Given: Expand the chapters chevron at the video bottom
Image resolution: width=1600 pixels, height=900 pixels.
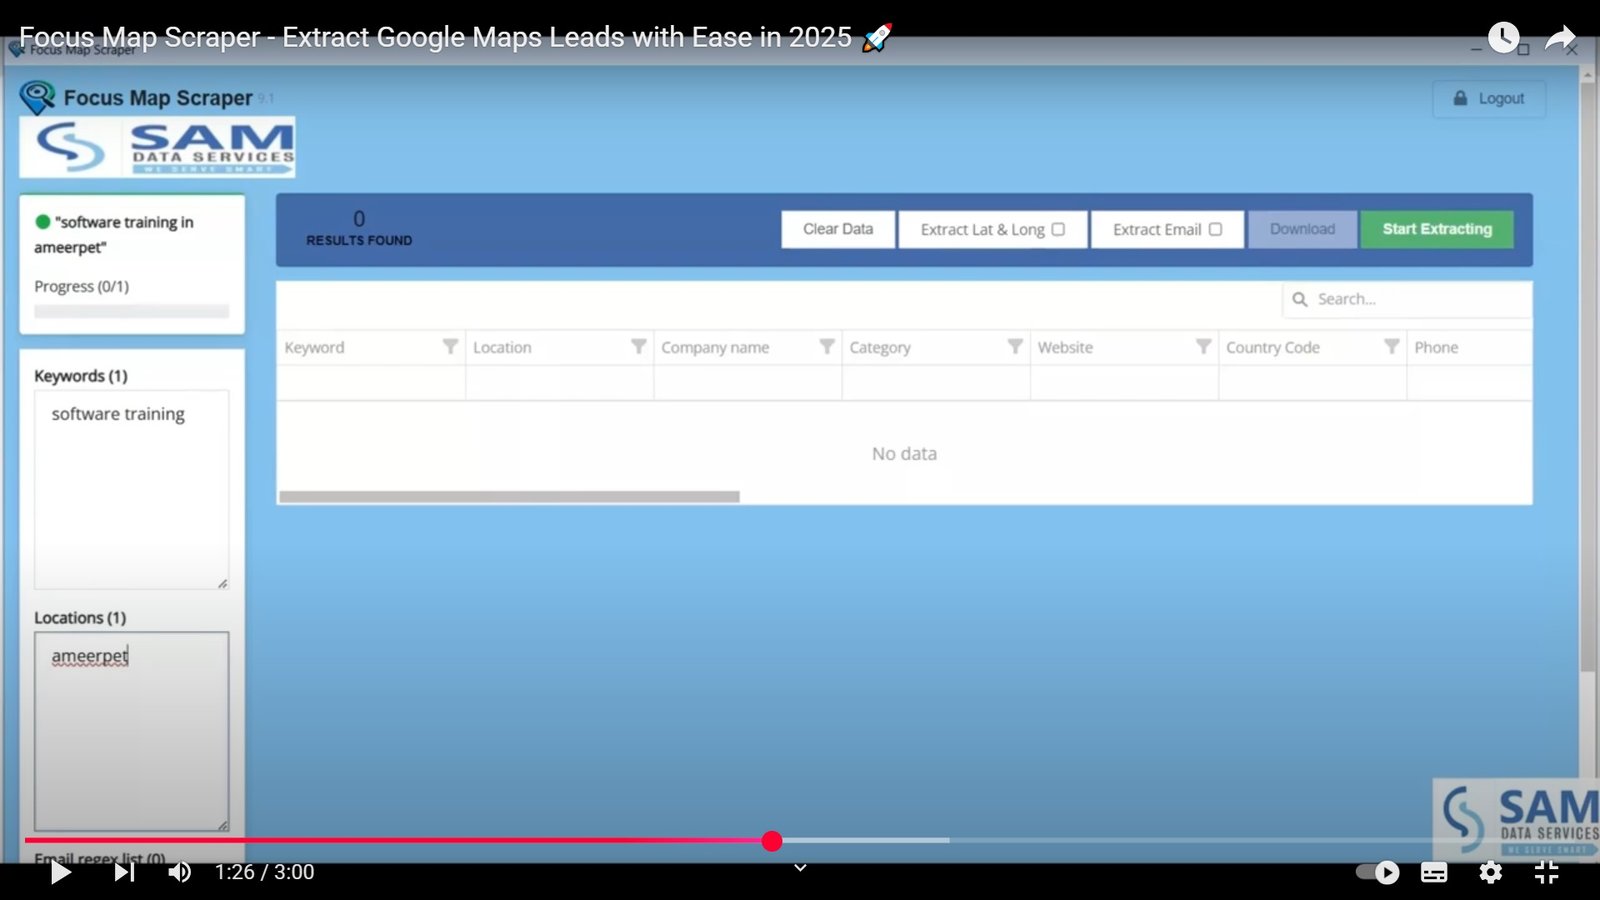Looking at the screenshot, I should tap(800, 868).
